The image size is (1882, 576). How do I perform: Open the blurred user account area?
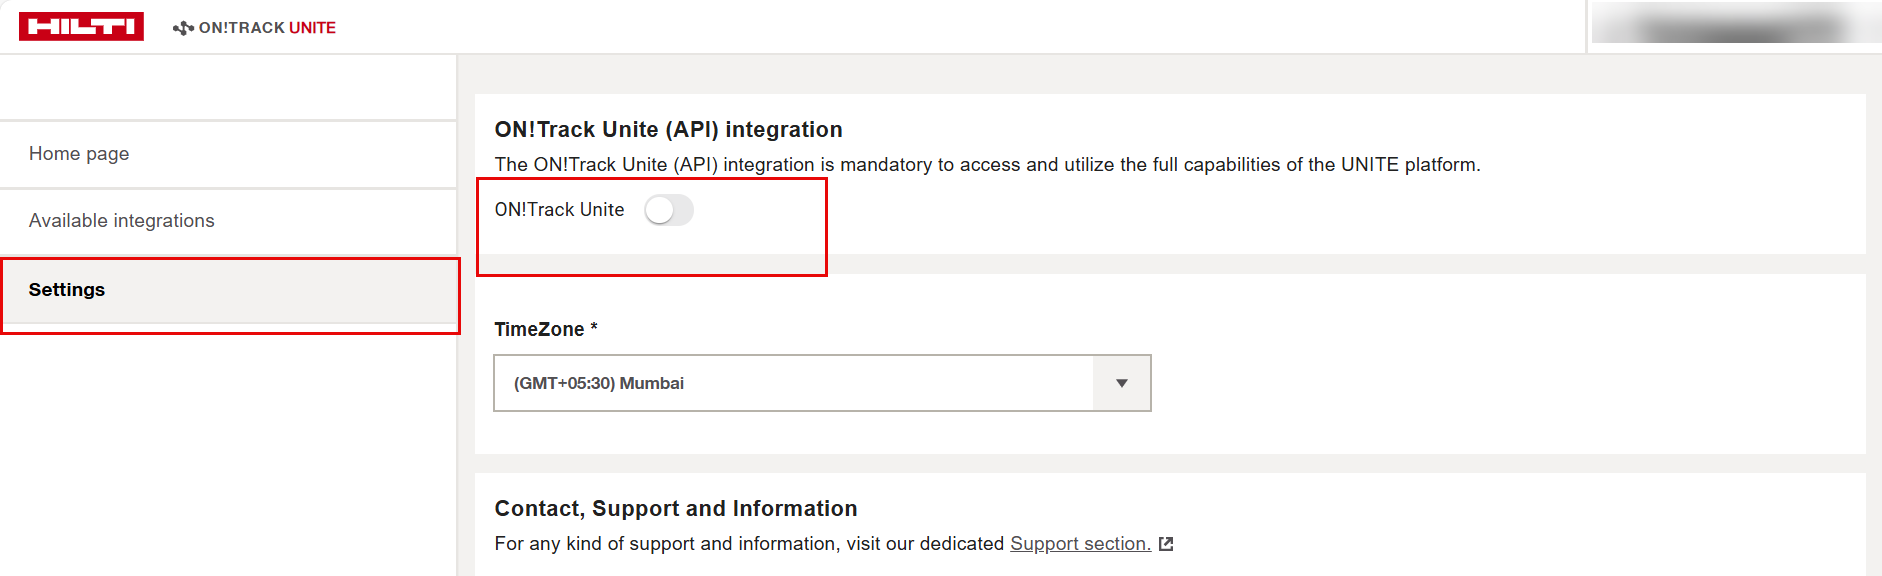1736,26
